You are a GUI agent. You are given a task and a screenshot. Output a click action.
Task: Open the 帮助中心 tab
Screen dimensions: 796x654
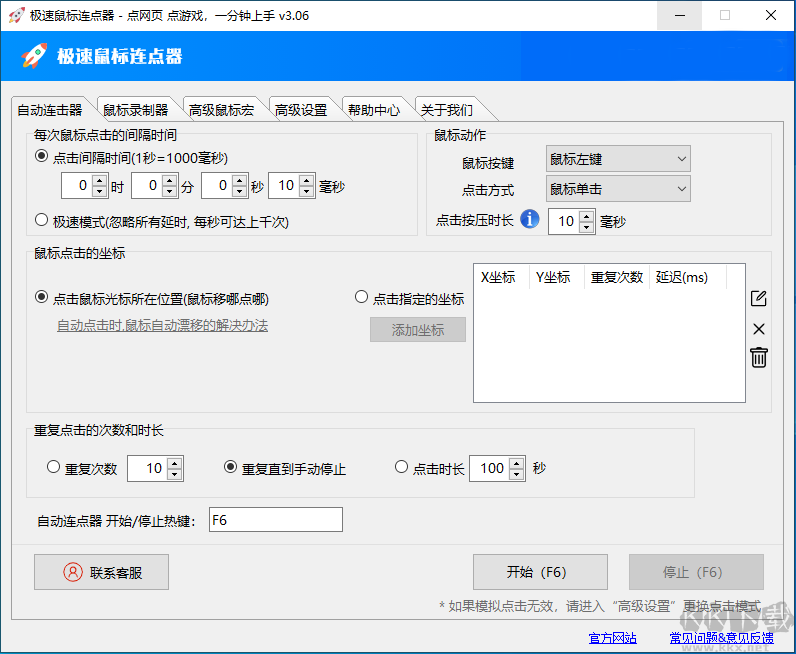click(x=374, y=110)
